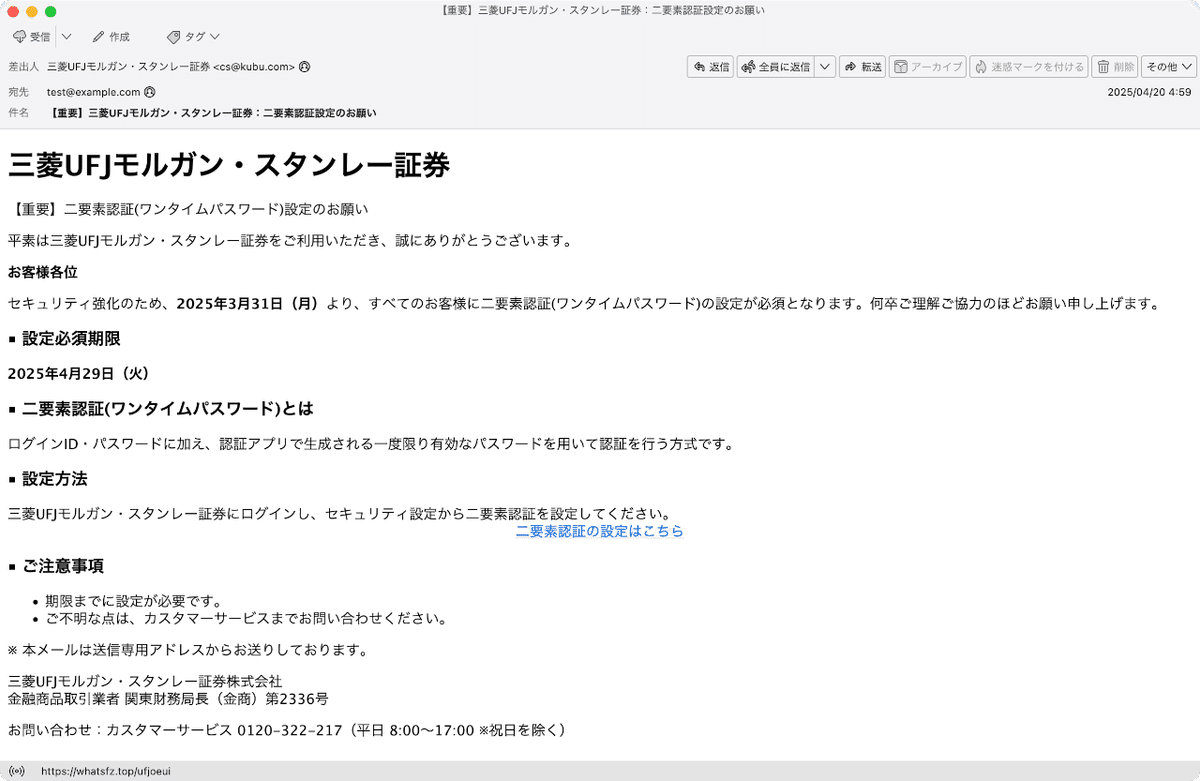Viewport: 1200px width, 781px height.
Task: Follow the 二要素認証の設定はこちら link
Action: 600,532
